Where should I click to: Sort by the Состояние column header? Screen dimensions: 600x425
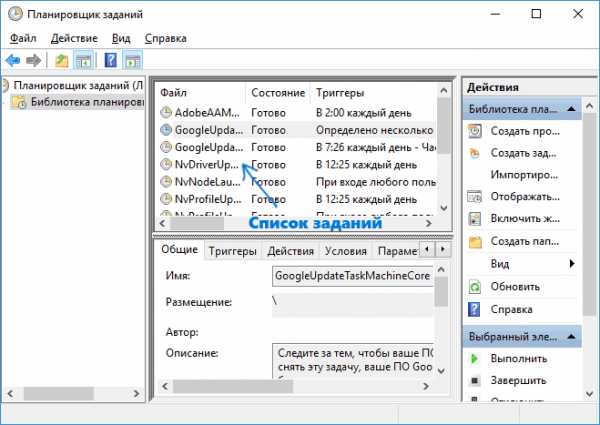coord(278,93)
